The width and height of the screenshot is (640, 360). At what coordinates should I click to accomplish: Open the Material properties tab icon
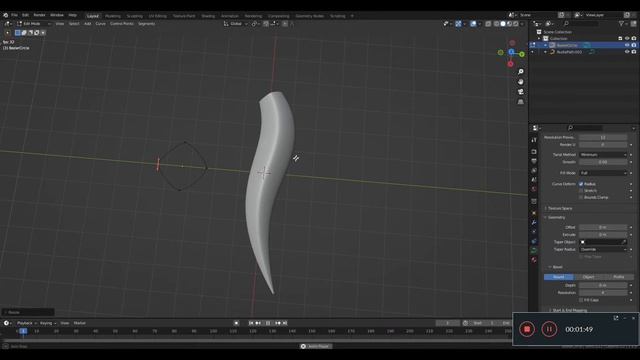pyautogui.click(x=534, y=260)
